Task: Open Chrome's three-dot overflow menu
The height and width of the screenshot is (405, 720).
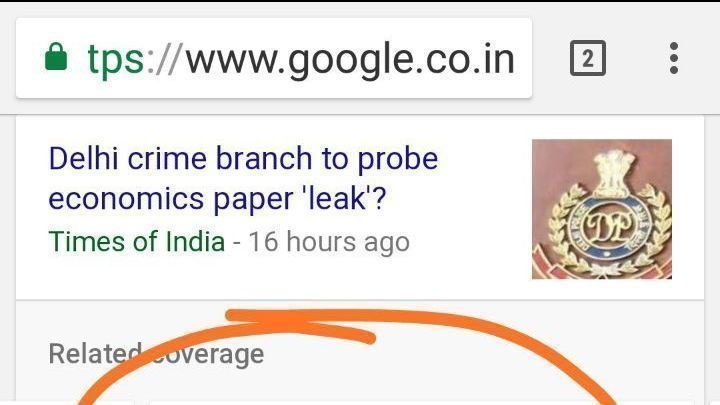Action: click(x=674, y=58)
